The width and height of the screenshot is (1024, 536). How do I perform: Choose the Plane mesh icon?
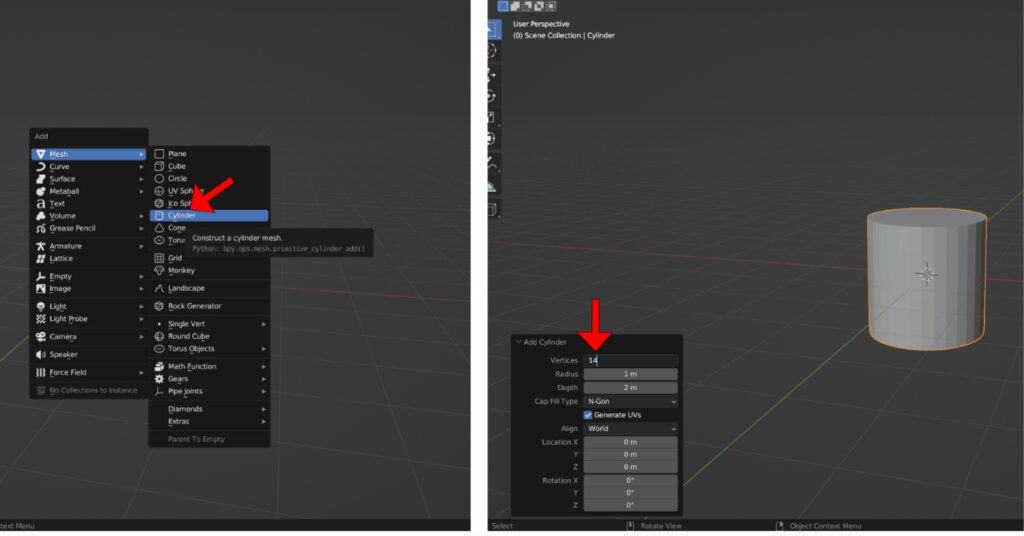159,154
